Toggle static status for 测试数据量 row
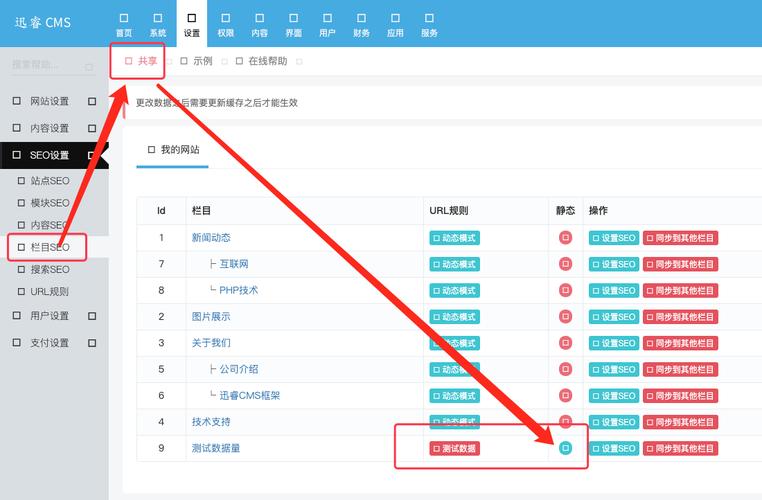Image resolution: width=762 pixels, height=500 pixels. click(565, 448)
